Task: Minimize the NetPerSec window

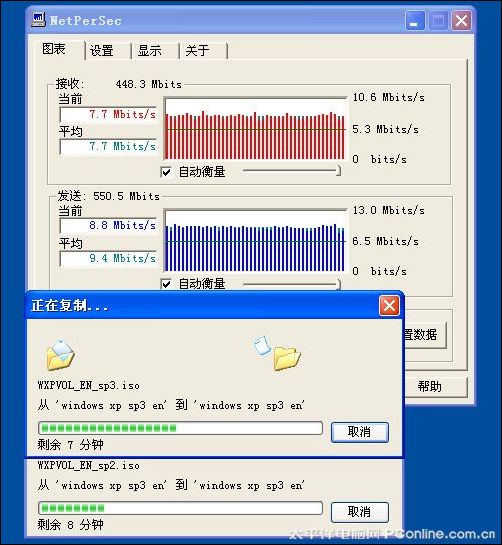Action: coord(415,21)
